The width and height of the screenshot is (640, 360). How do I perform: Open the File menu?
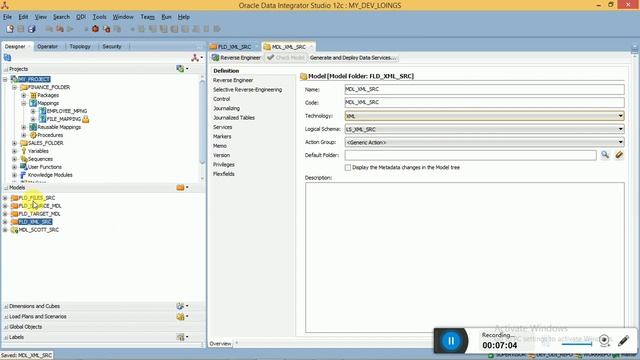pos(7,17)
